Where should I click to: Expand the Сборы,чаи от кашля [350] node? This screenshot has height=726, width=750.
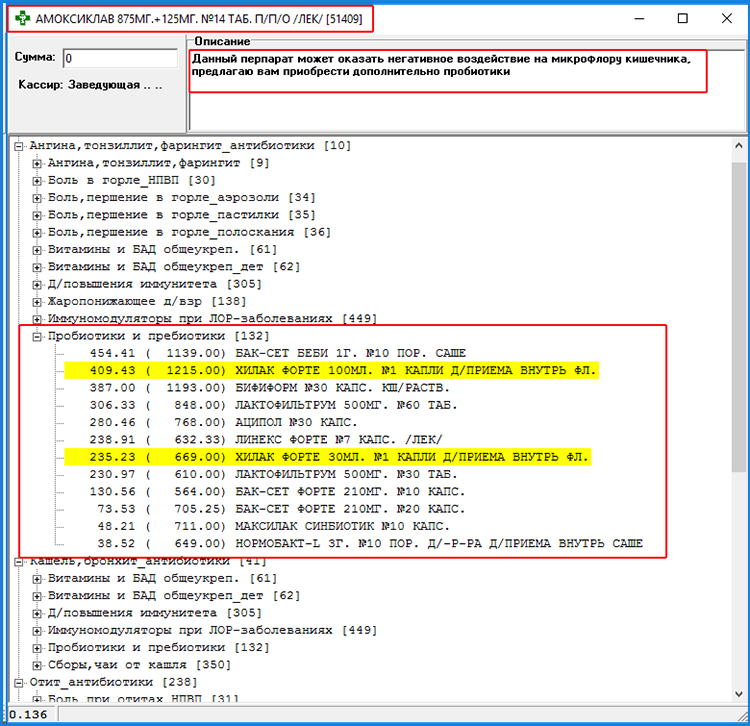pos(37,665)
